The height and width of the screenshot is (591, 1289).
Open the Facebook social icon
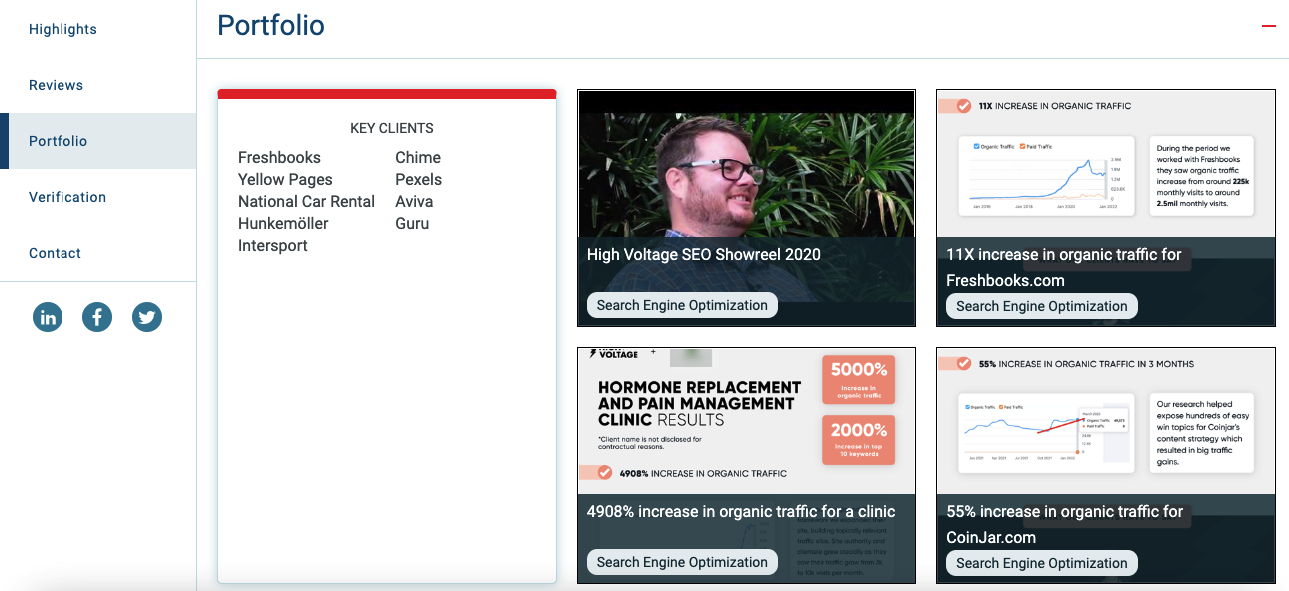pyautogui.click(x=97, y=317)
